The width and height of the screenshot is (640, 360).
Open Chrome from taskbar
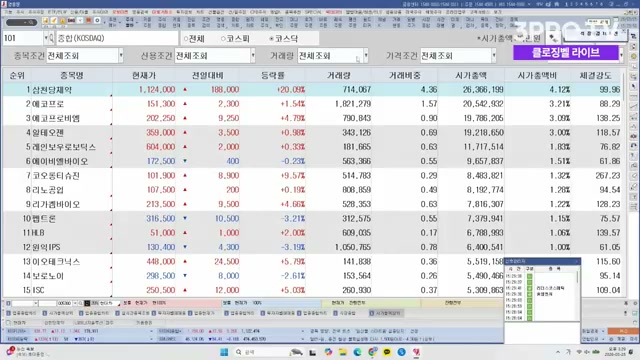[372, 352]
